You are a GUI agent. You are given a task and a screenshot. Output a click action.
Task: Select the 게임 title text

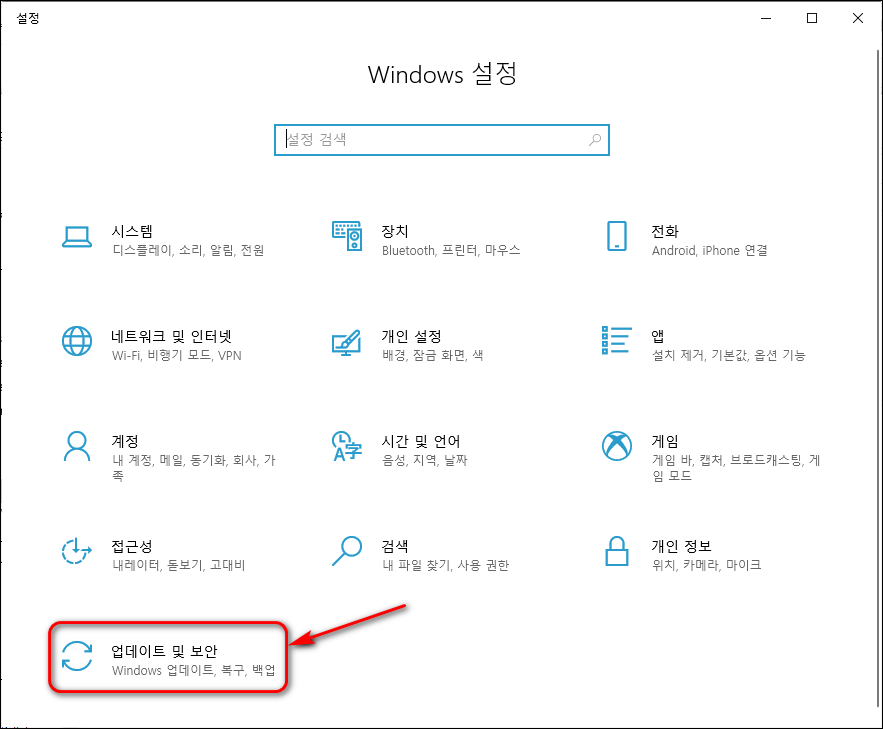(665, 441)
